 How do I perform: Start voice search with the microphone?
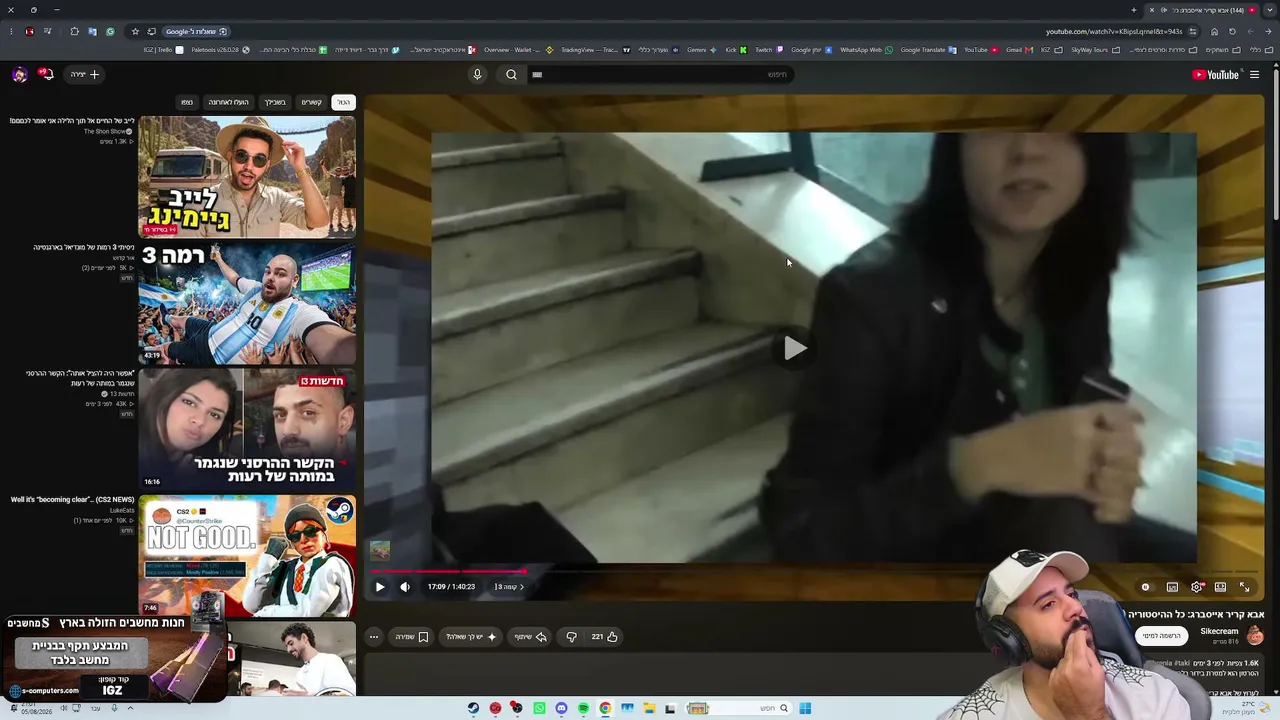pos(477,75)
